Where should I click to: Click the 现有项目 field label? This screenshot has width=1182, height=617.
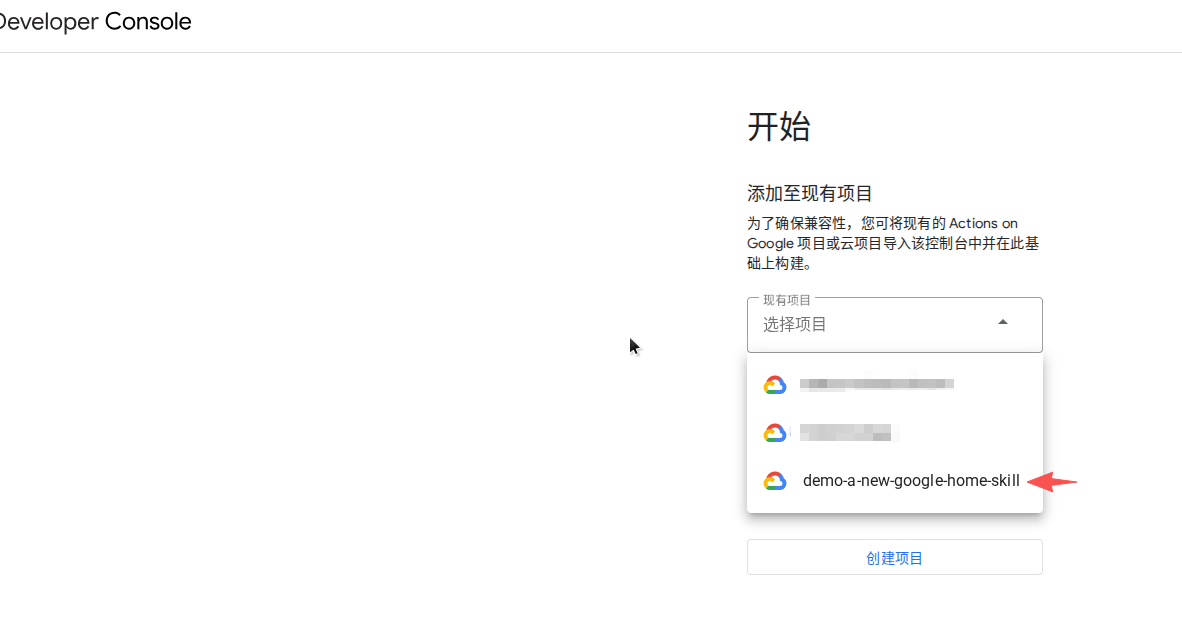[786, 300]
